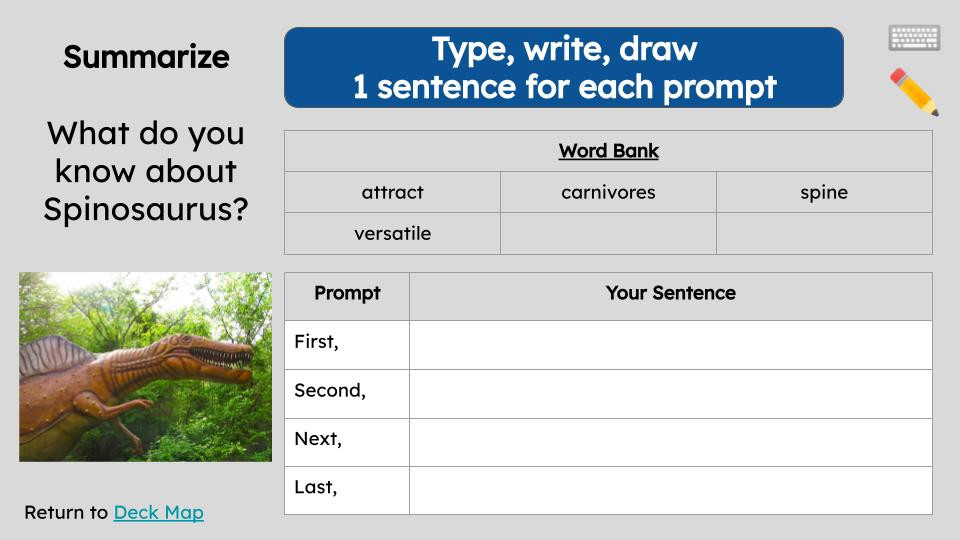Select the word 'versatile' in Word Bank
This screenshot has height=540, width=960.
(392, 233)
